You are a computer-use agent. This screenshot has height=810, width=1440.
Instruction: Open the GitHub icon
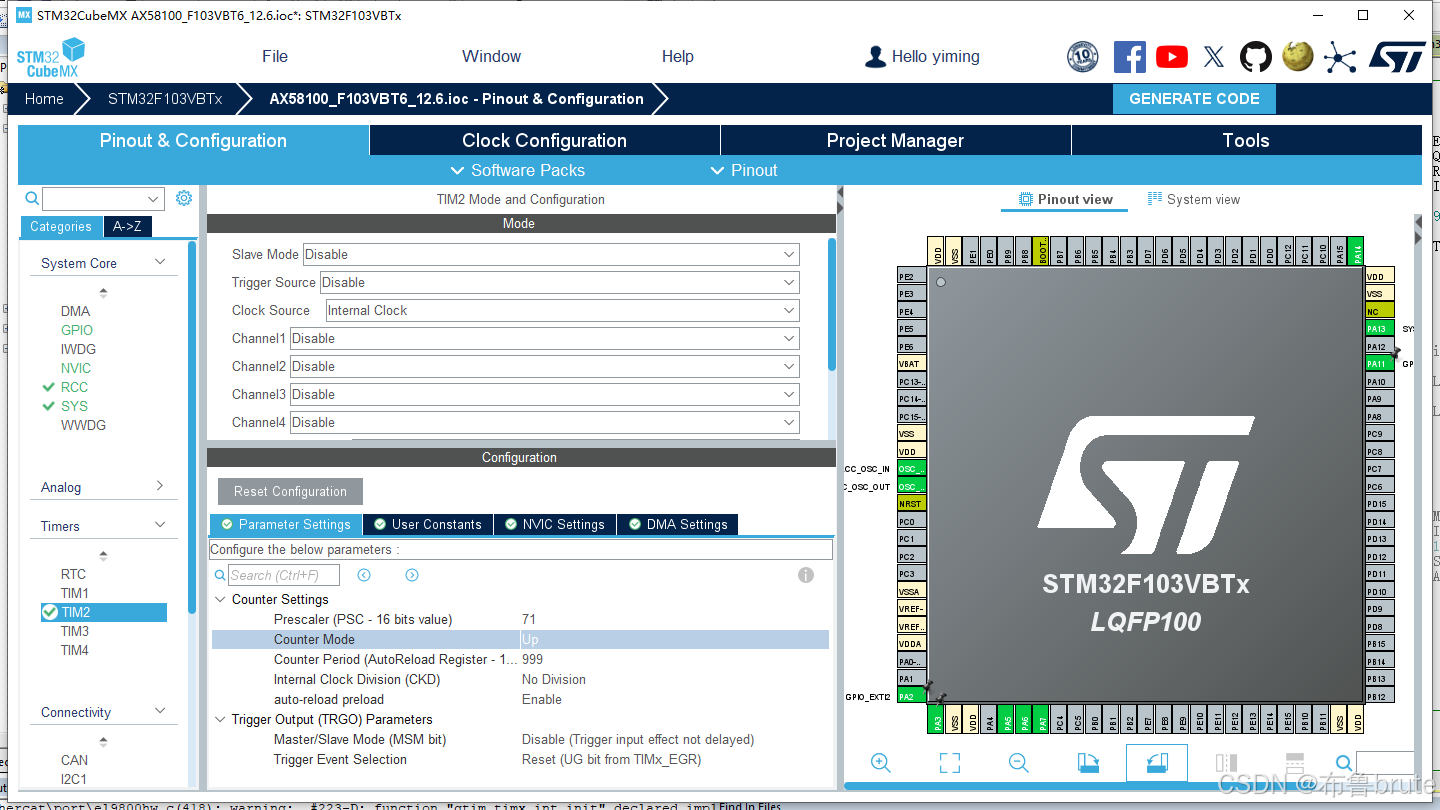coord(1256,57)
